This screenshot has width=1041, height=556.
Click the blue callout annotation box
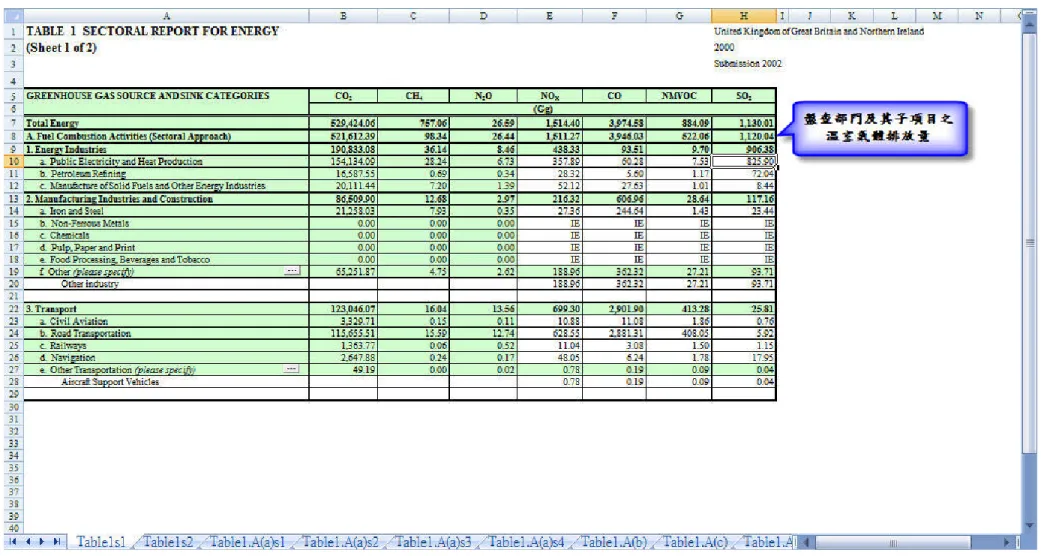[x=878, y=128]
